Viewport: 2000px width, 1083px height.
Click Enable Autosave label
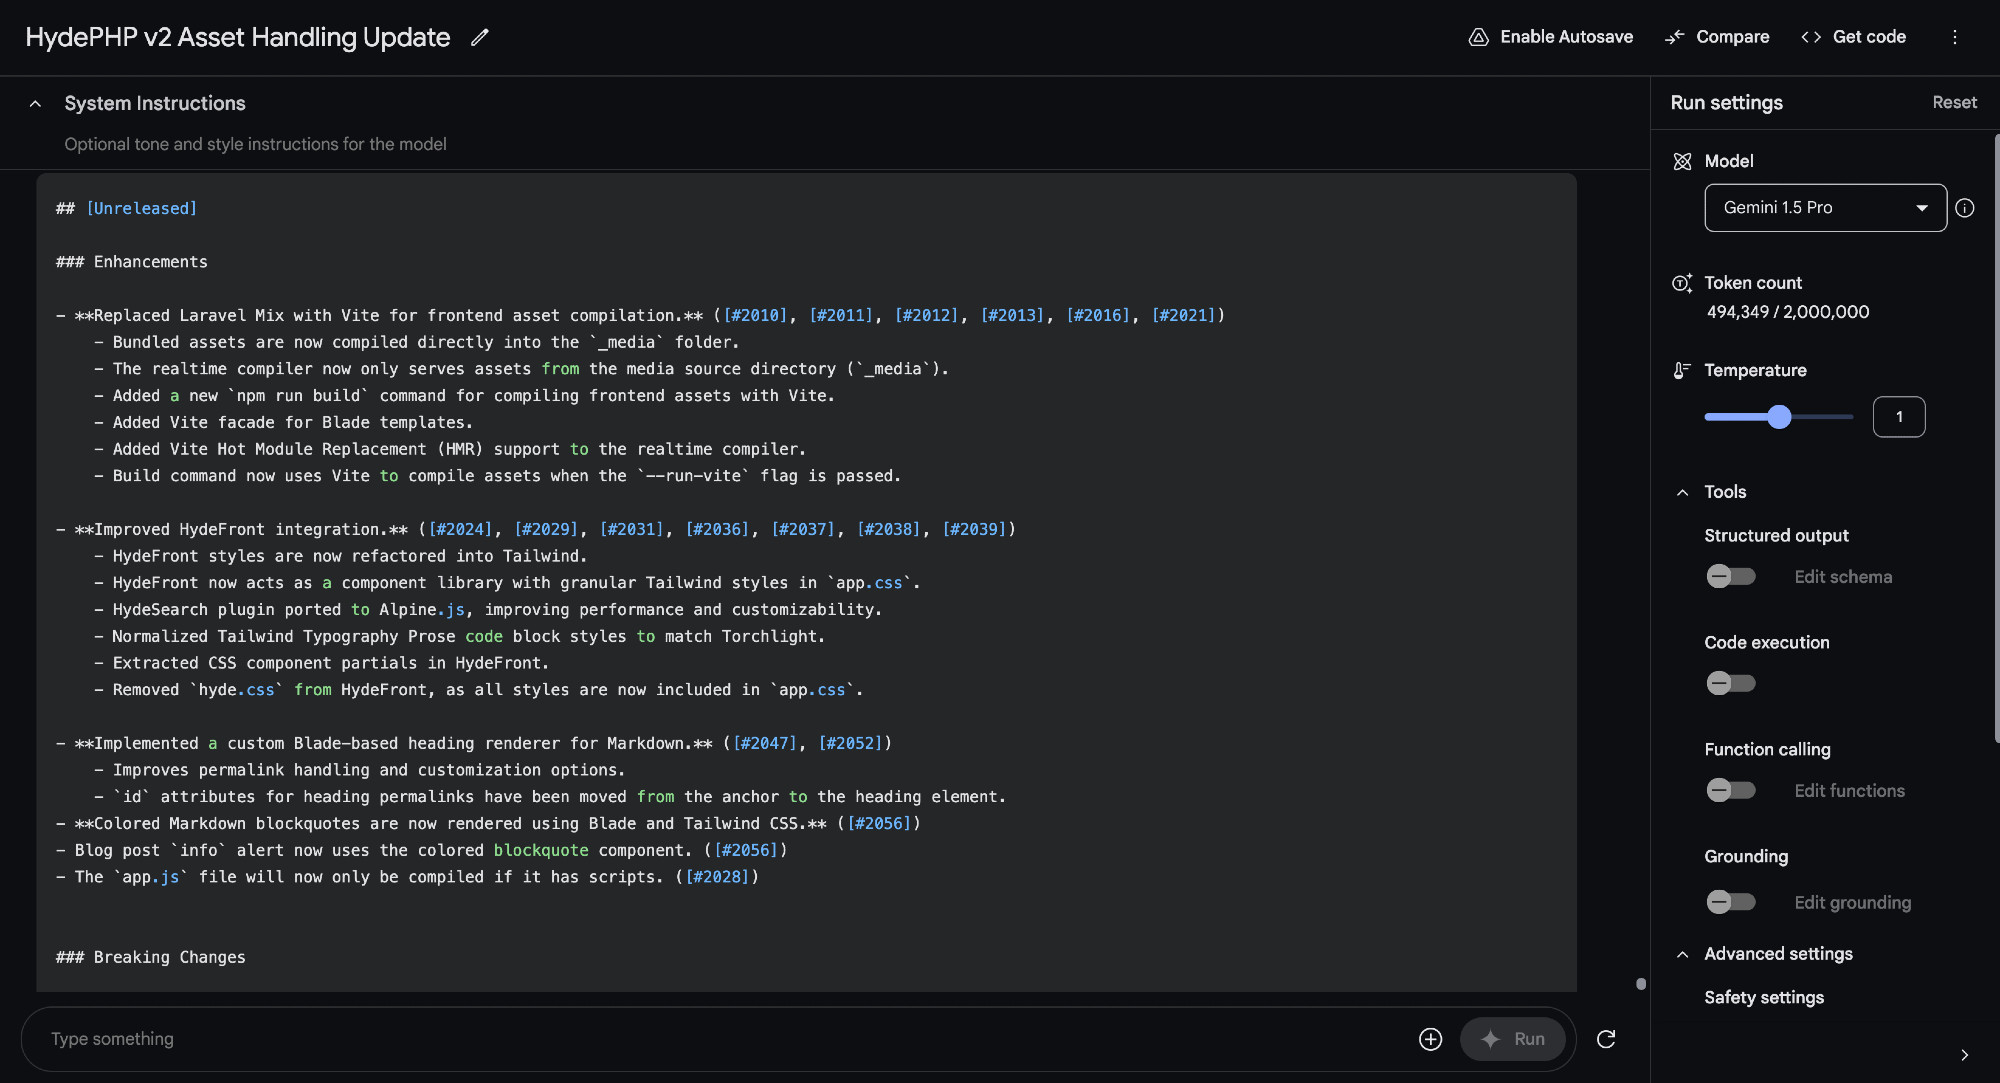(x=1566, y=37)
